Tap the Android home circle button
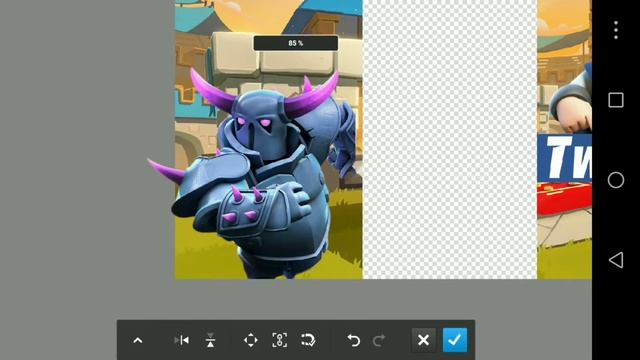Viewport: 640px width, 360px height. coord(616,180)
